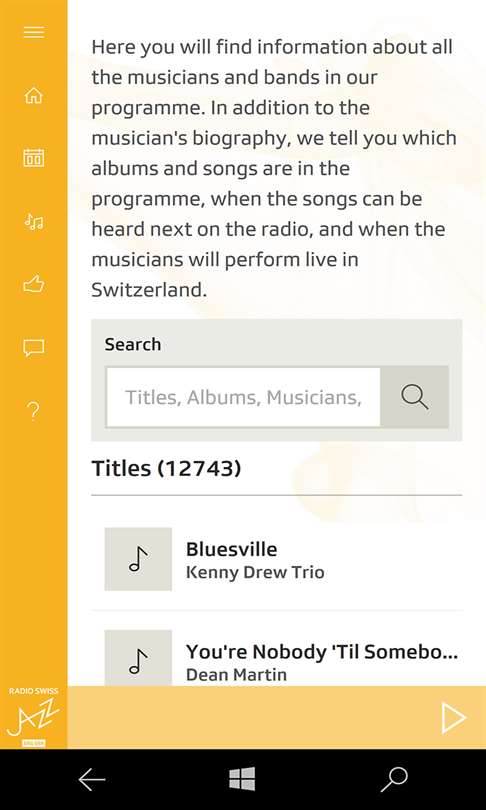Open You're Nobody 'Til Somebody title

(322, 652)
